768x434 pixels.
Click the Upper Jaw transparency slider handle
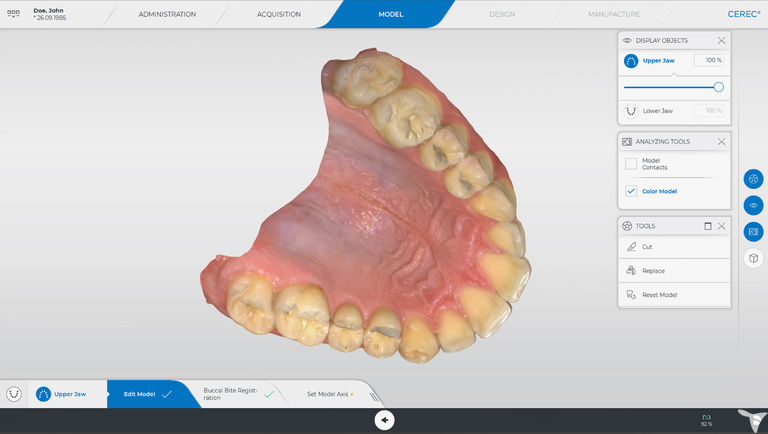click(x=718, y=87)
